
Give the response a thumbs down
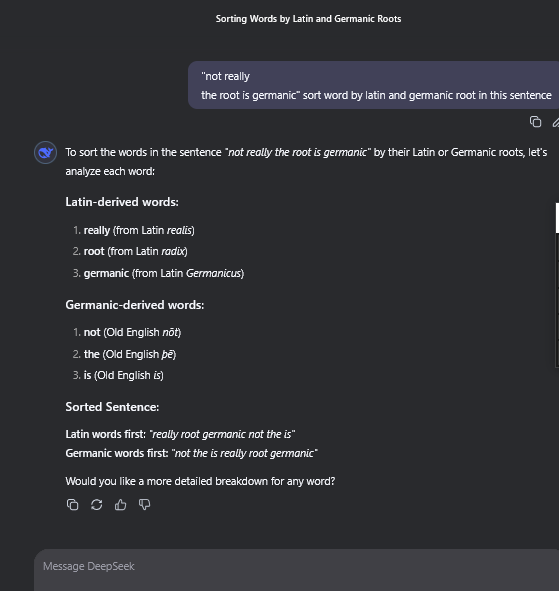145,504
